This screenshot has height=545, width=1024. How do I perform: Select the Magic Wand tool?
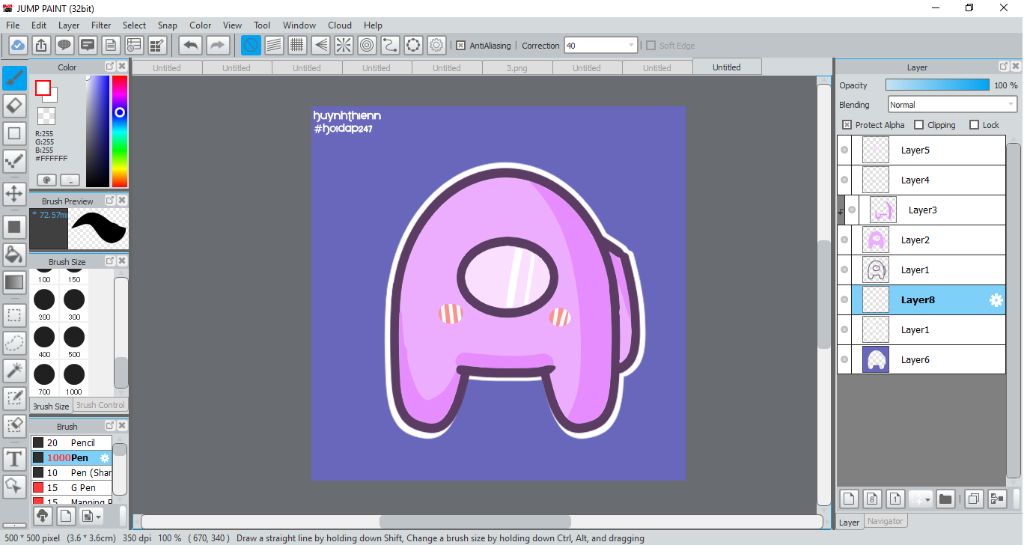[x=14, y=370]
